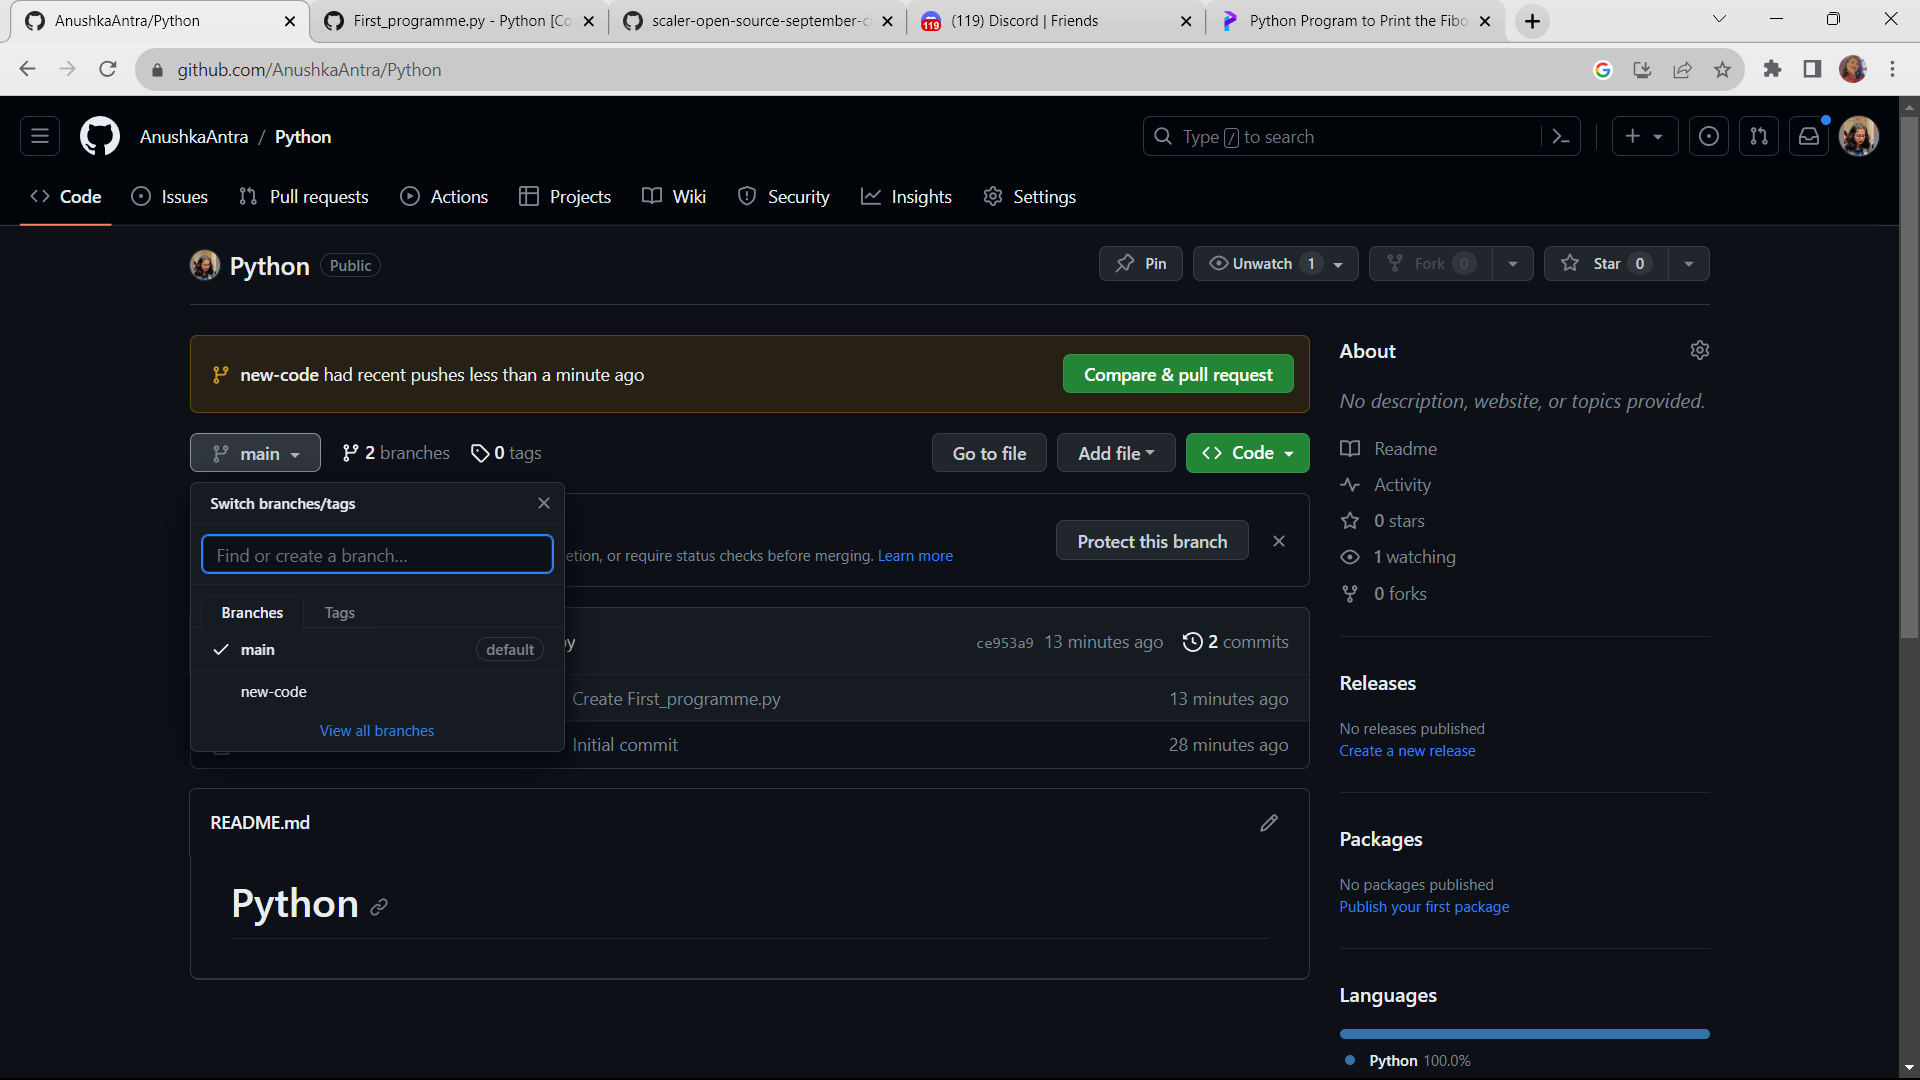Open the Add file dropdown
Image resolution: width=1920 pixels, height=1080 pixels.
[1115, 452]
